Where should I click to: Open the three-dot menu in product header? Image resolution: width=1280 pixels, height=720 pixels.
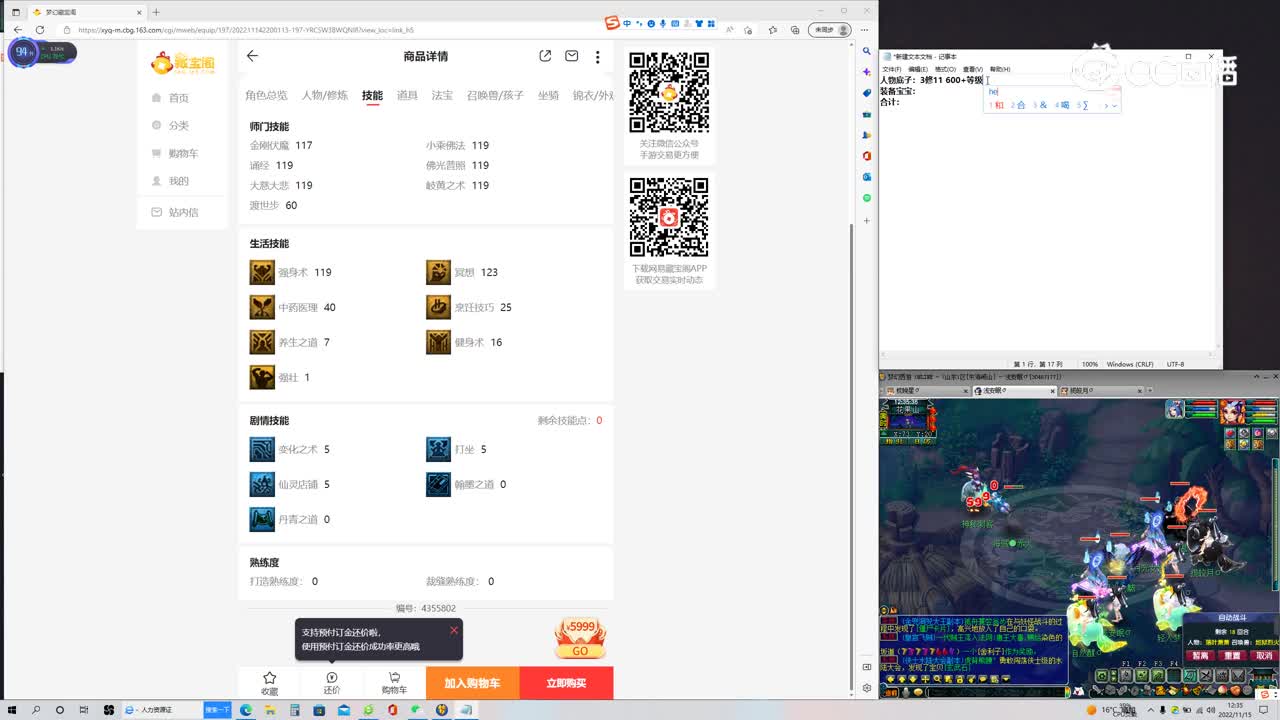coord(597,56)
